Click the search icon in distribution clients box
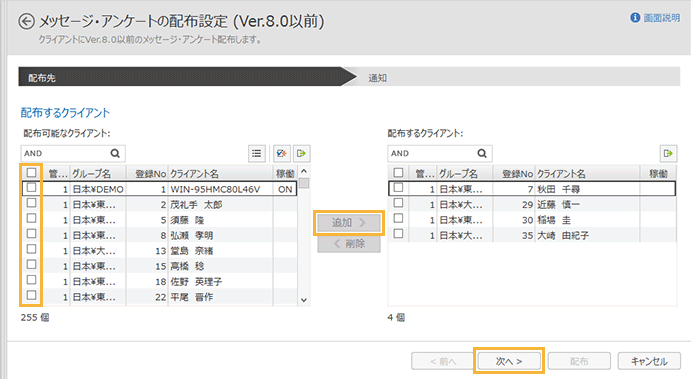The image size is (691, 379). [x=482, y=153]
